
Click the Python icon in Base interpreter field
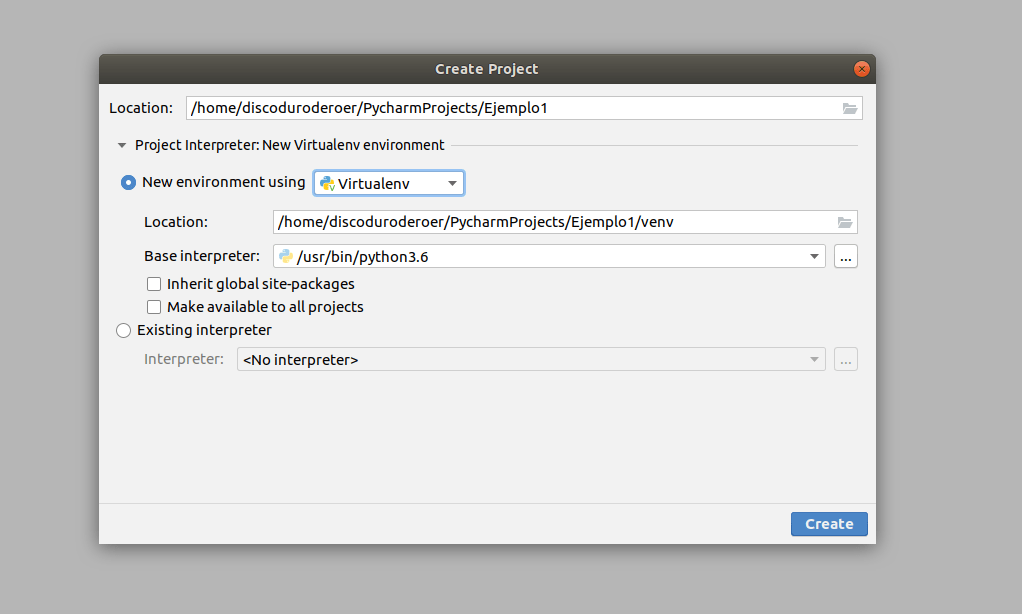tap(285, 256)
